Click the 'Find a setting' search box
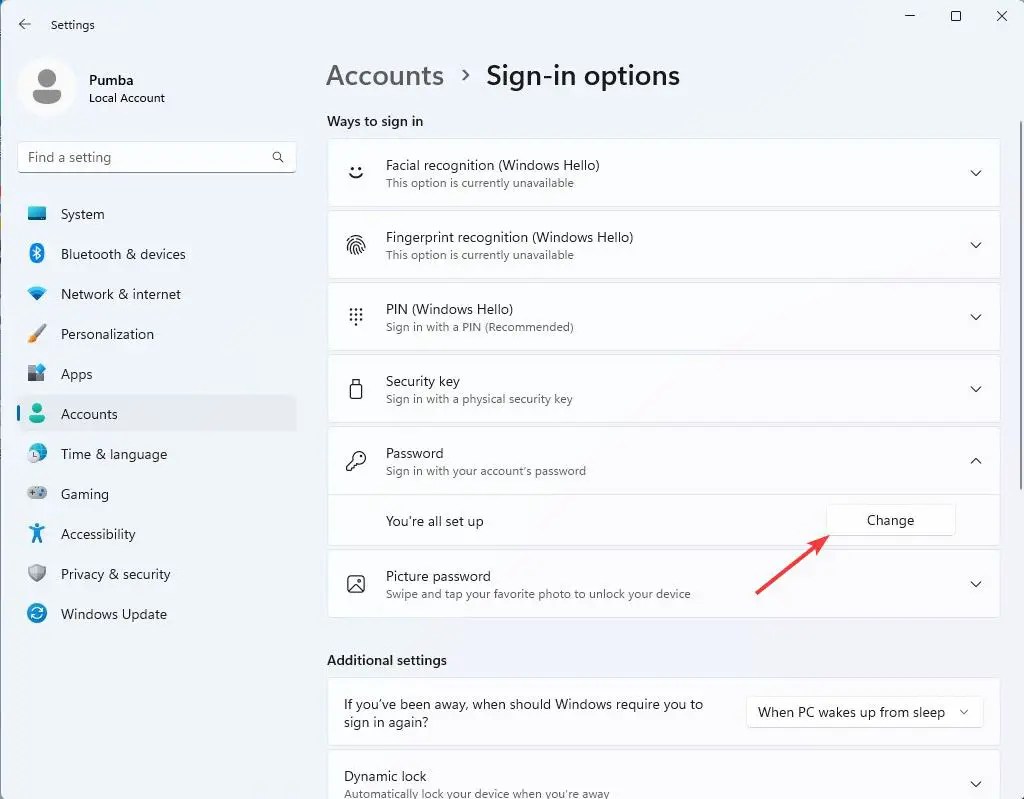Screen dimensions: 1024x799 pyautogui.click(x=145, y=157)
